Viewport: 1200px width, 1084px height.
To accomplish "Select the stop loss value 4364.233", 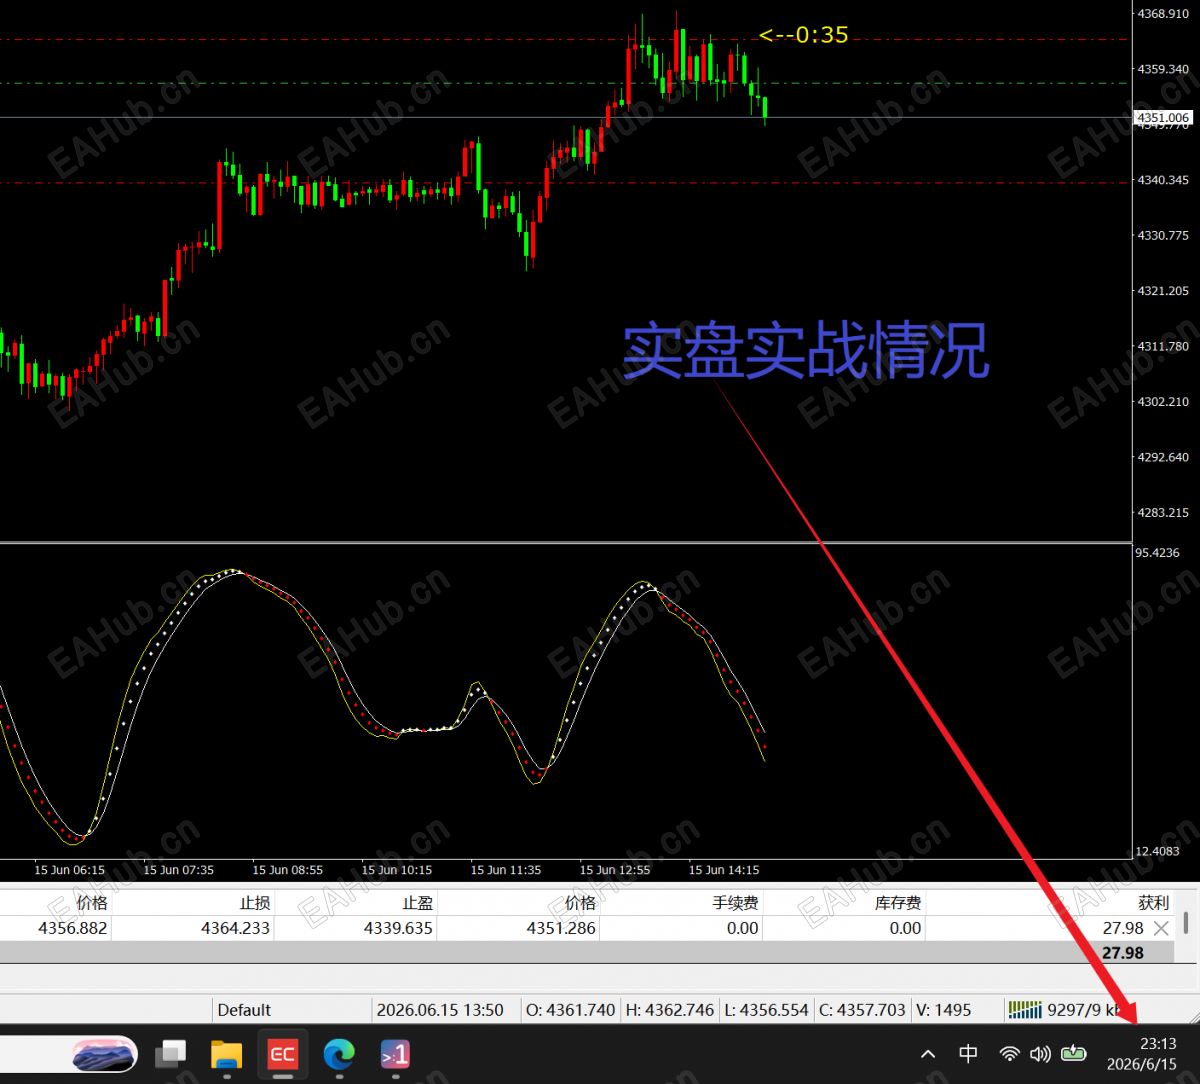I will point(235,928).
